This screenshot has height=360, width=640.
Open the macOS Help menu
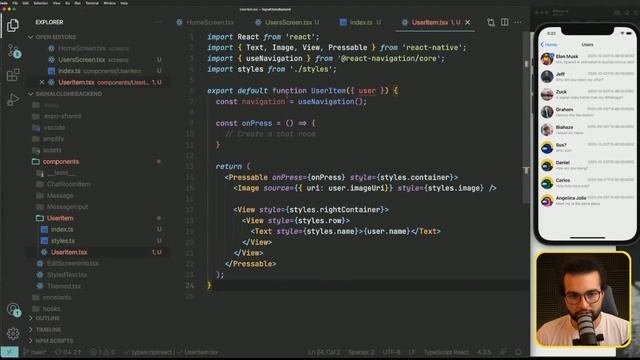[x=124, y=3]
